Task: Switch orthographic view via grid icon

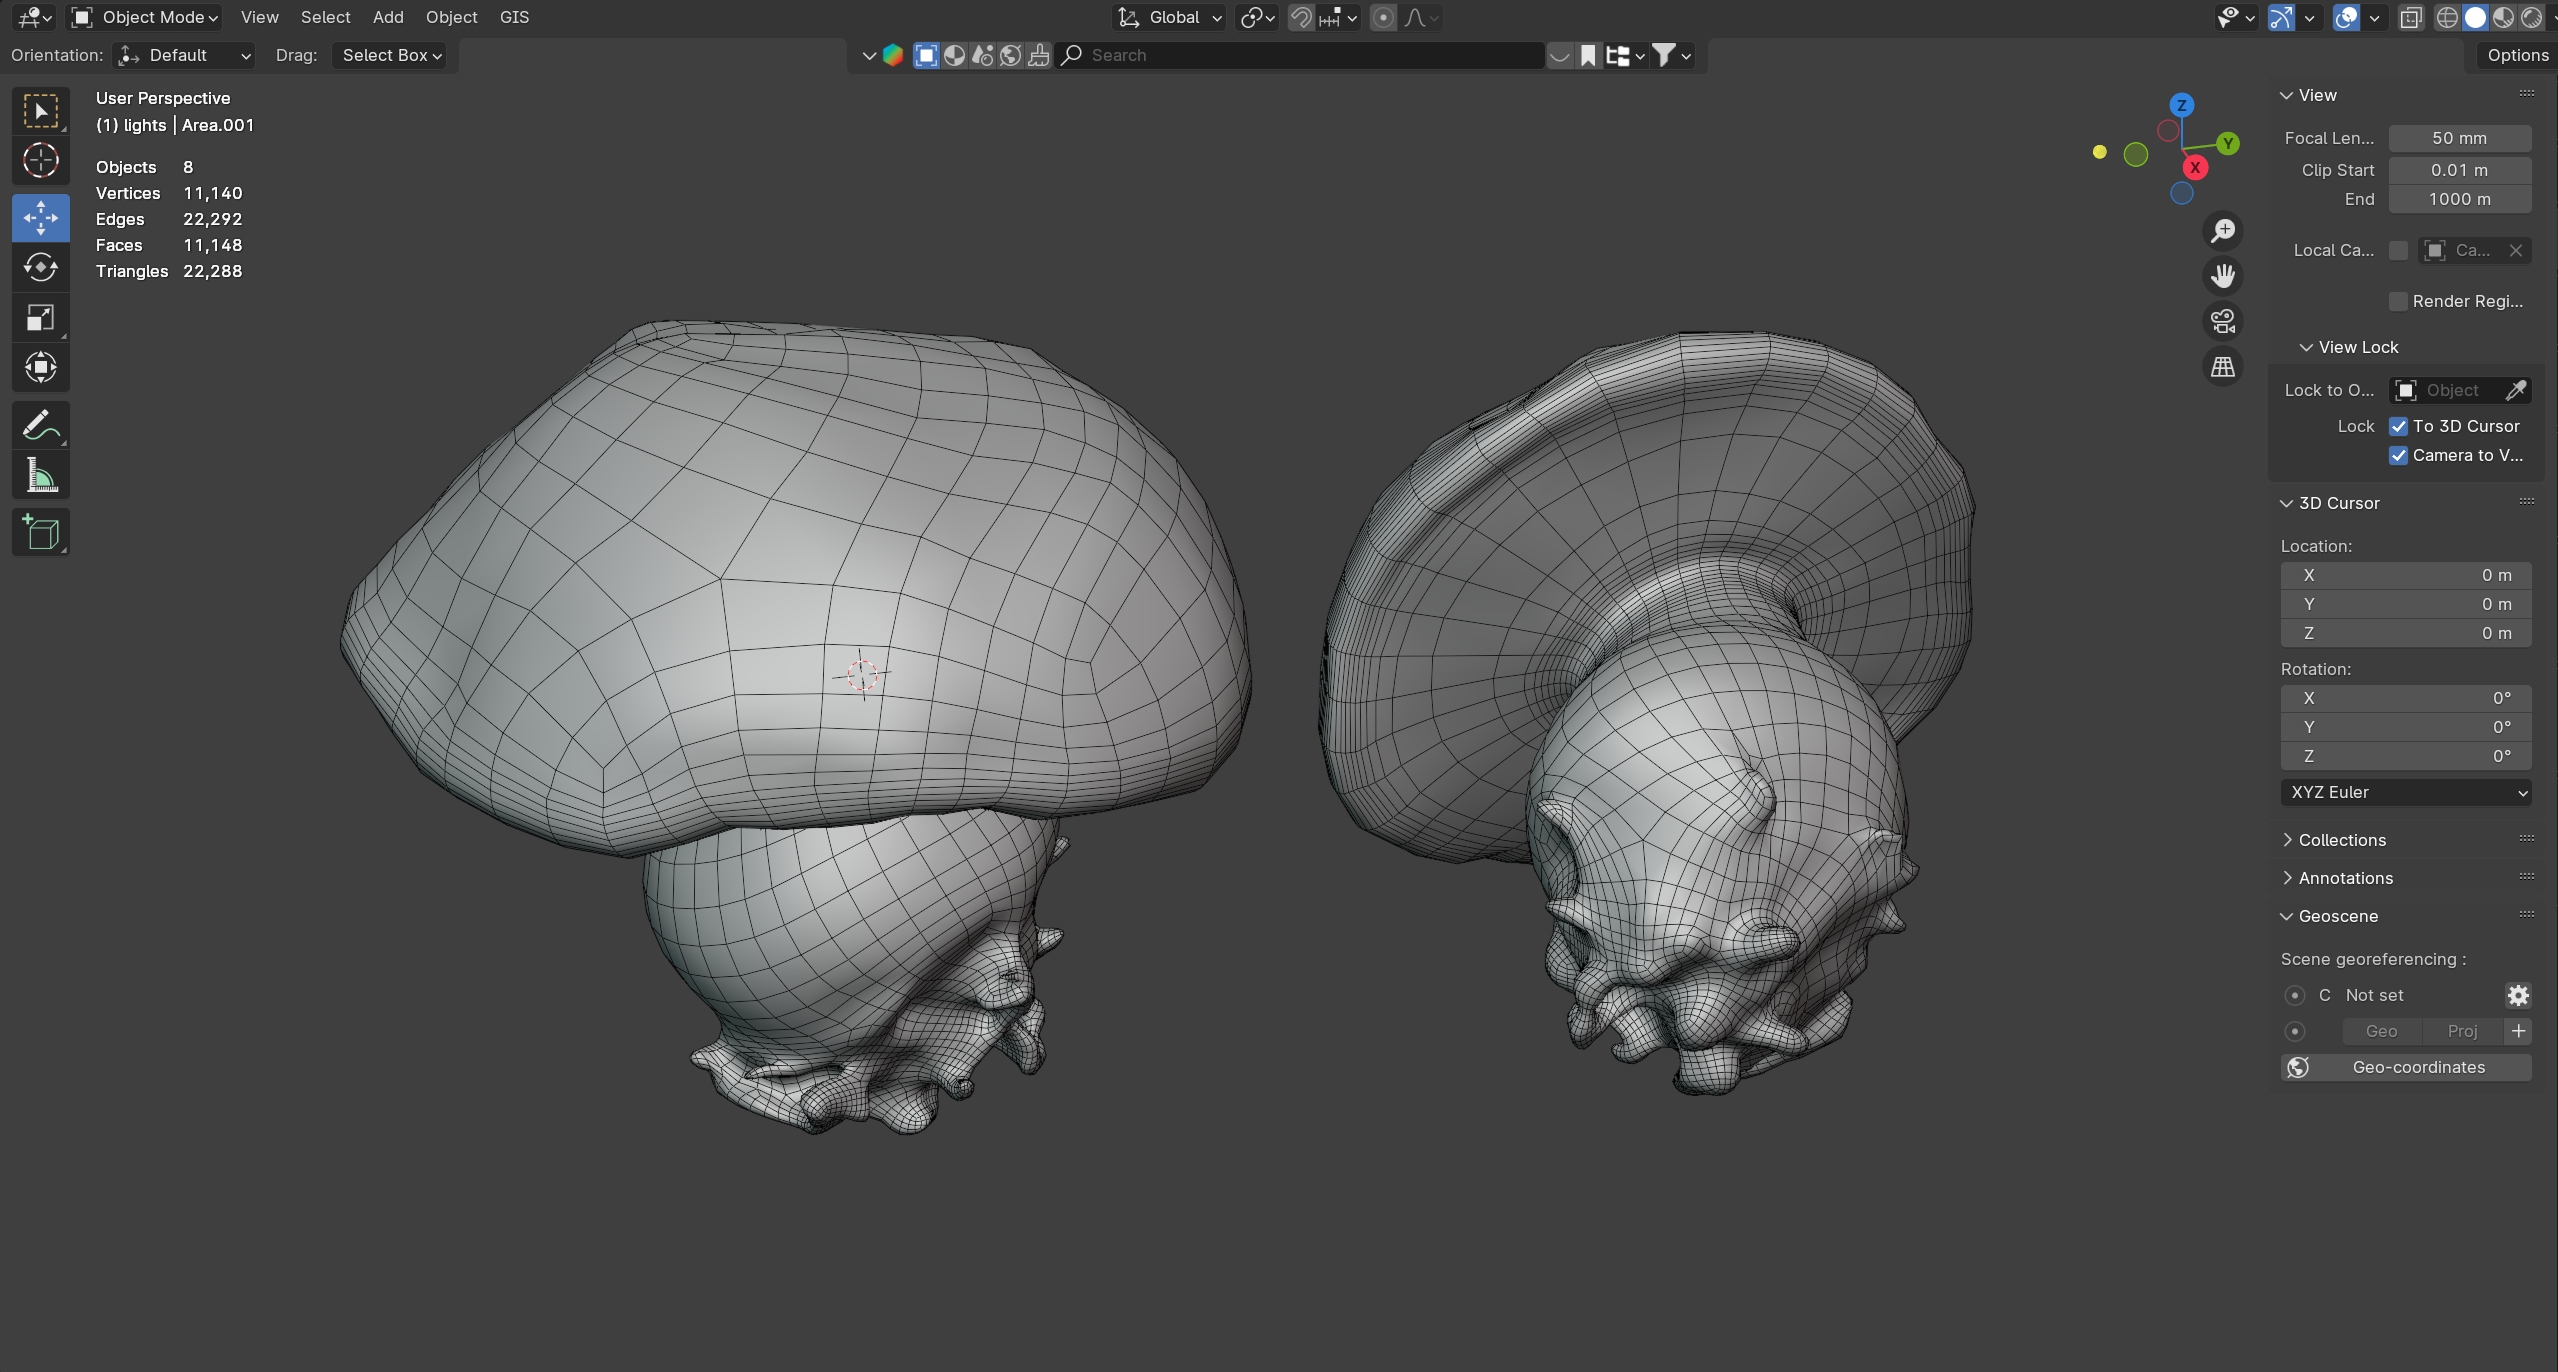Action: (2222, 367)
